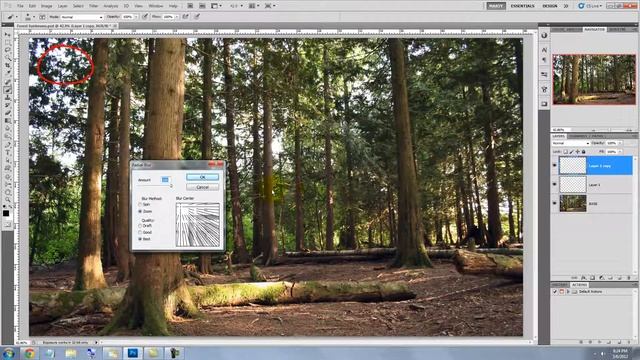Toggle tablet pressure for size icon

click(x=197, y=17)
